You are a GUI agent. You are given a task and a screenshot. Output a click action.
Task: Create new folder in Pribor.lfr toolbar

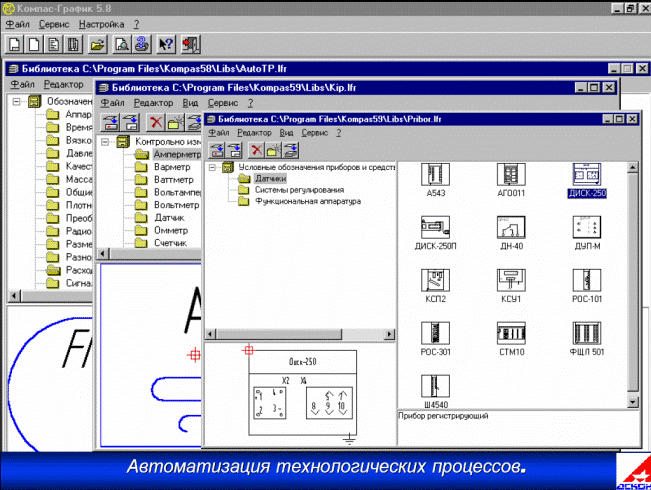273,150
